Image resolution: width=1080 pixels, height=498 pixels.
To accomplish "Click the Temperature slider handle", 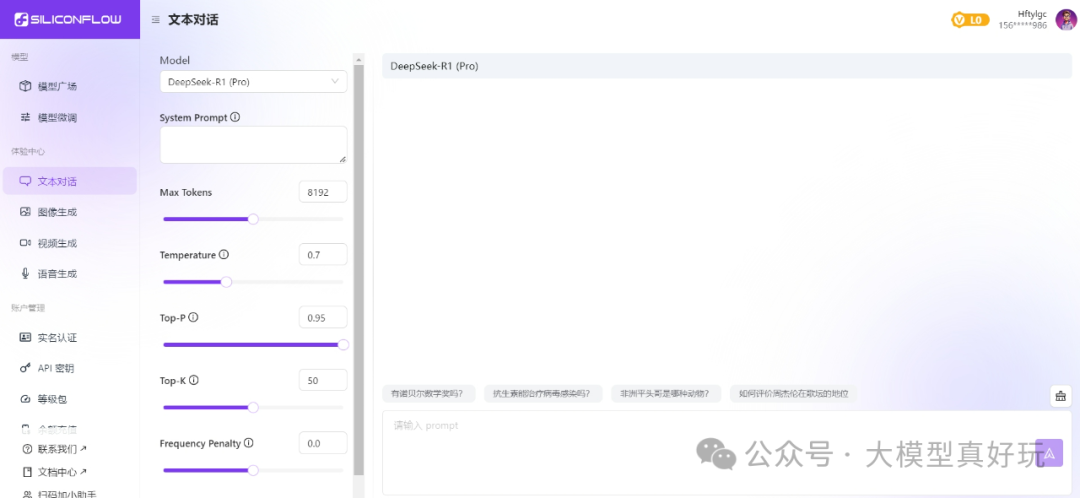I will (226, 282).
